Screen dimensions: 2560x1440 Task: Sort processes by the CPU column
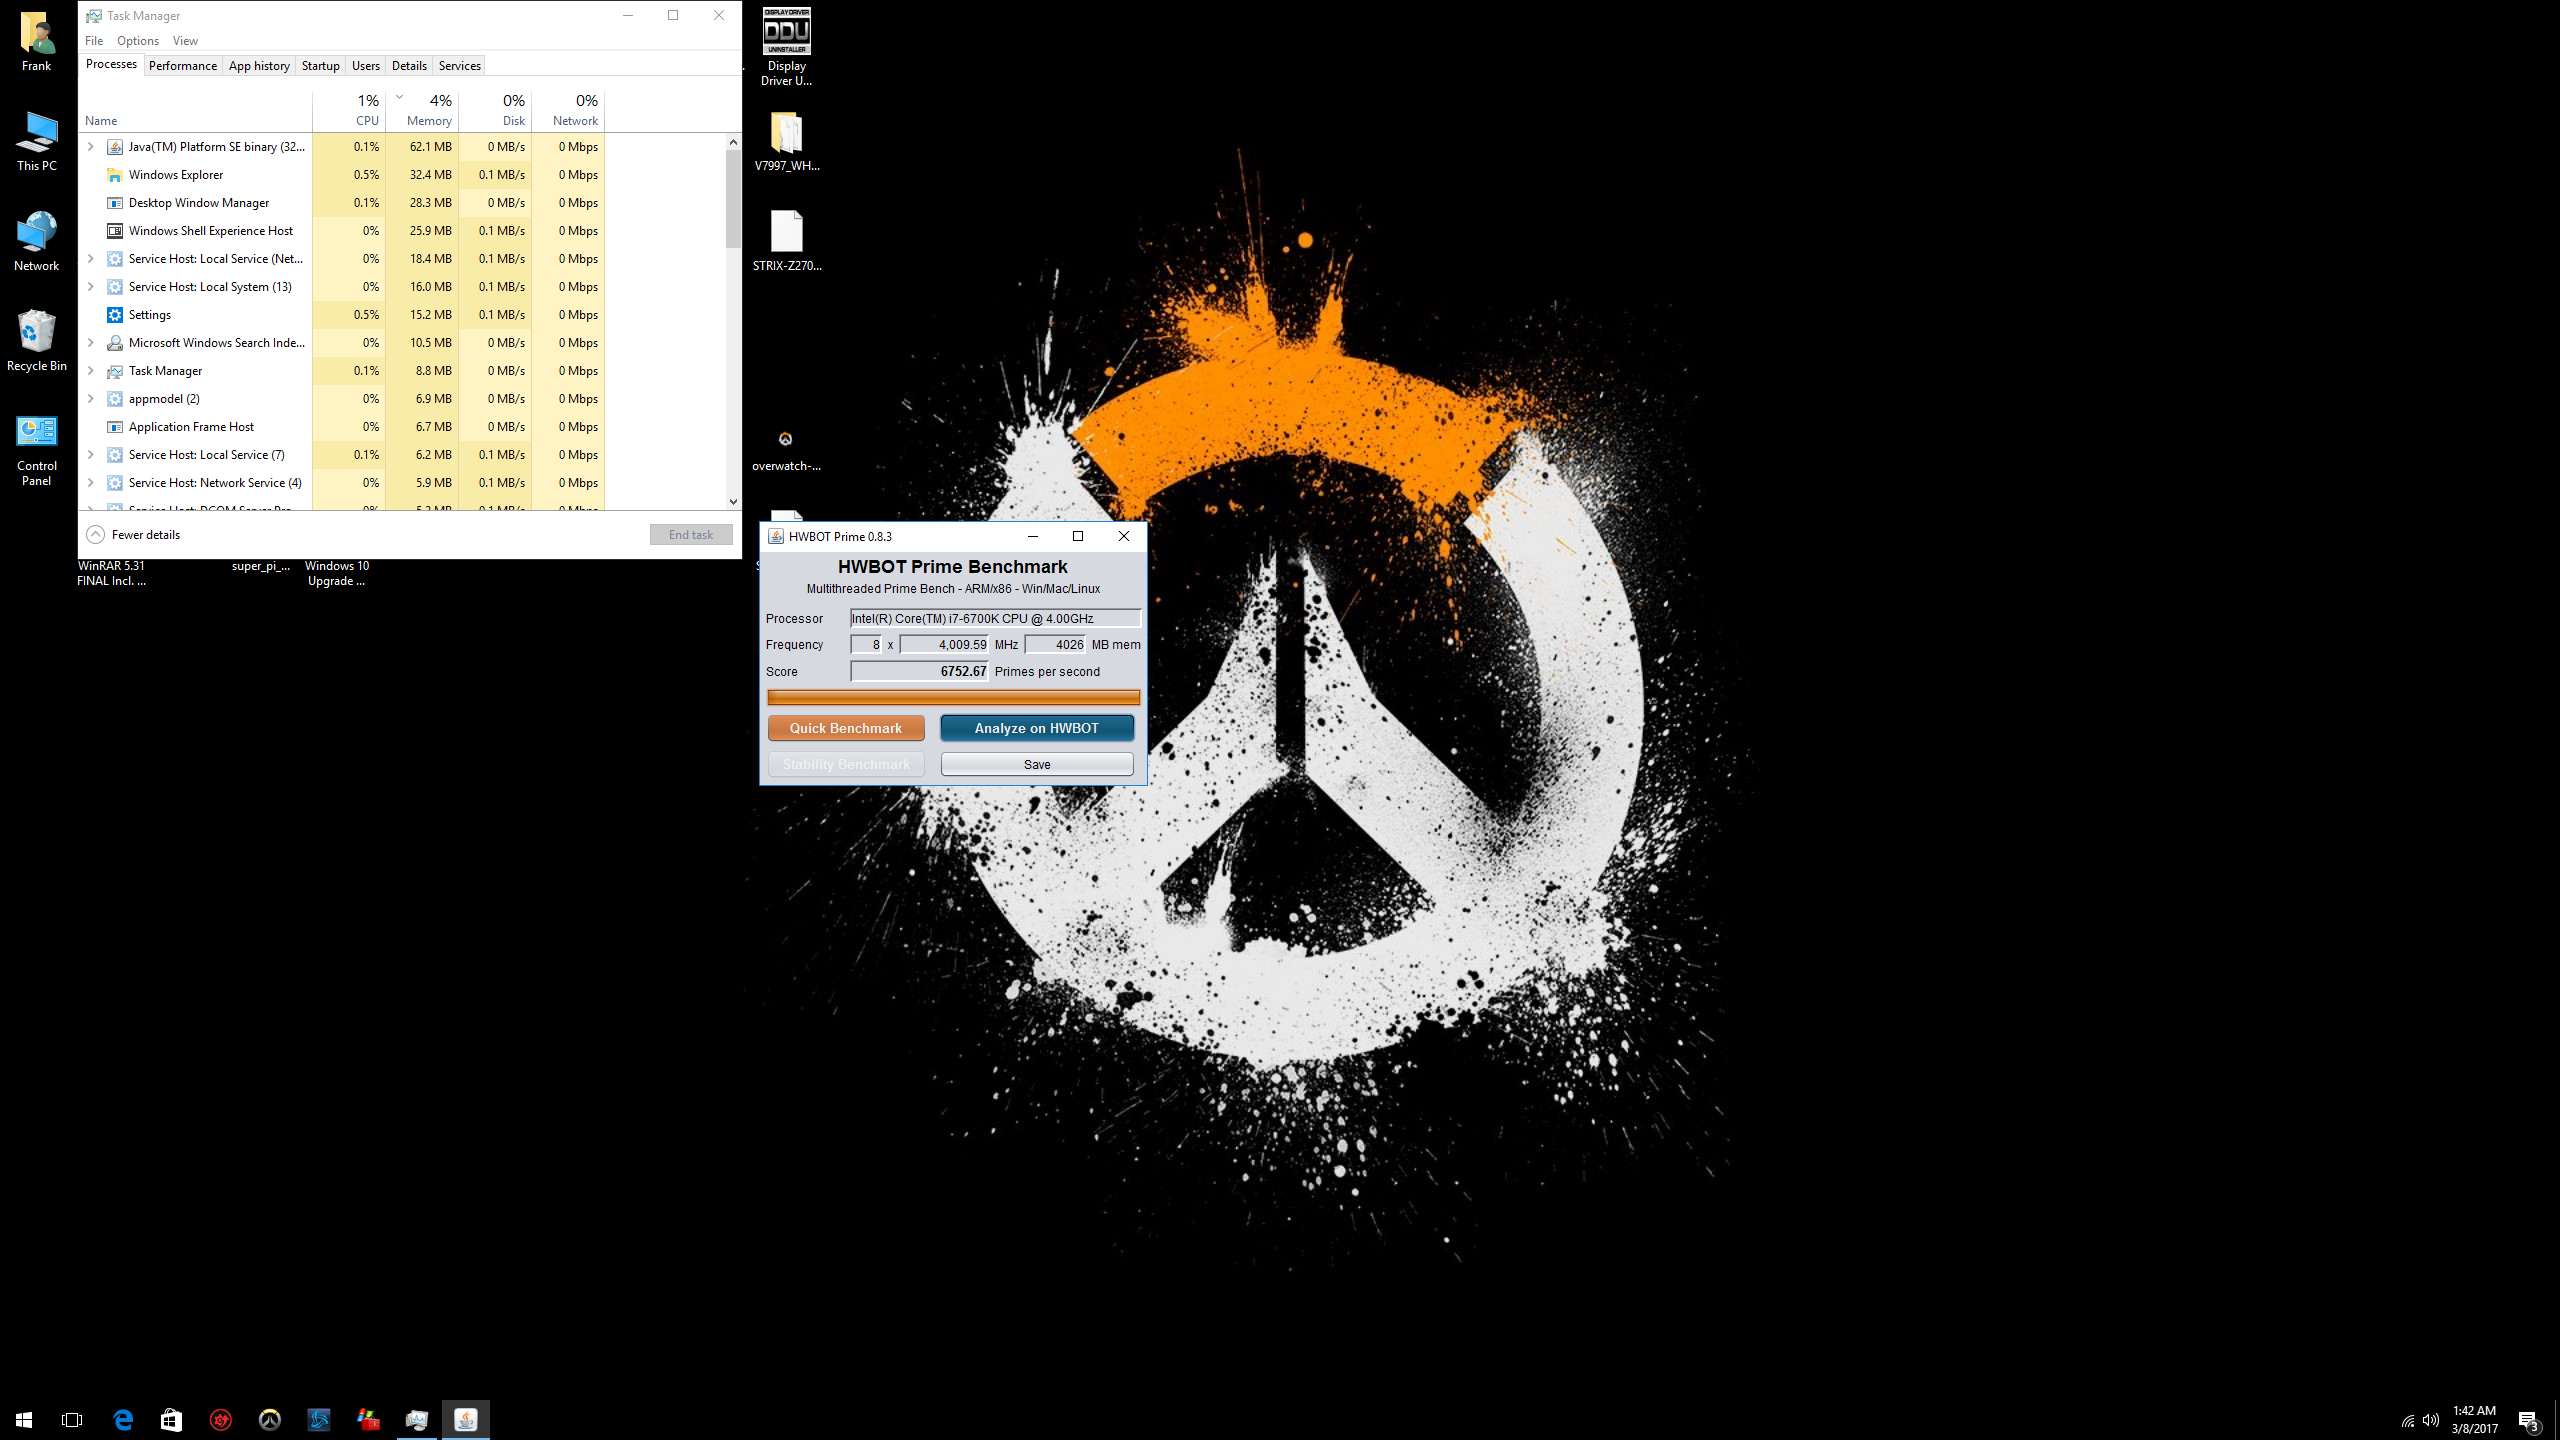[349, 110]
